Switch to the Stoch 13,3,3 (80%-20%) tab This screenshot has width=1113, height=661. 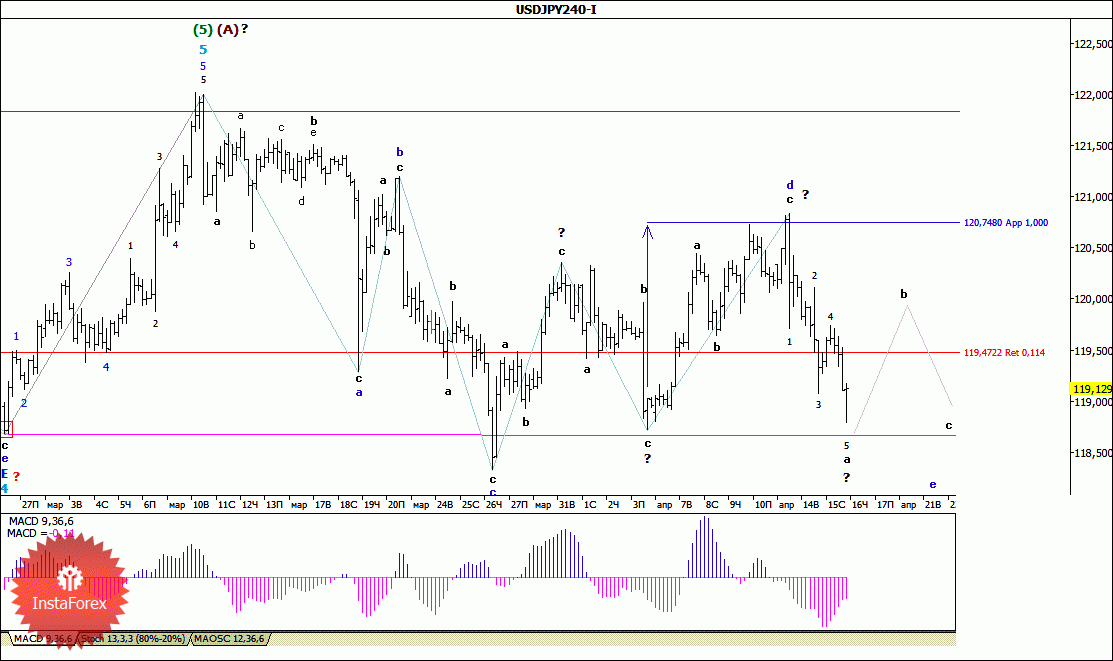point(133,639)
